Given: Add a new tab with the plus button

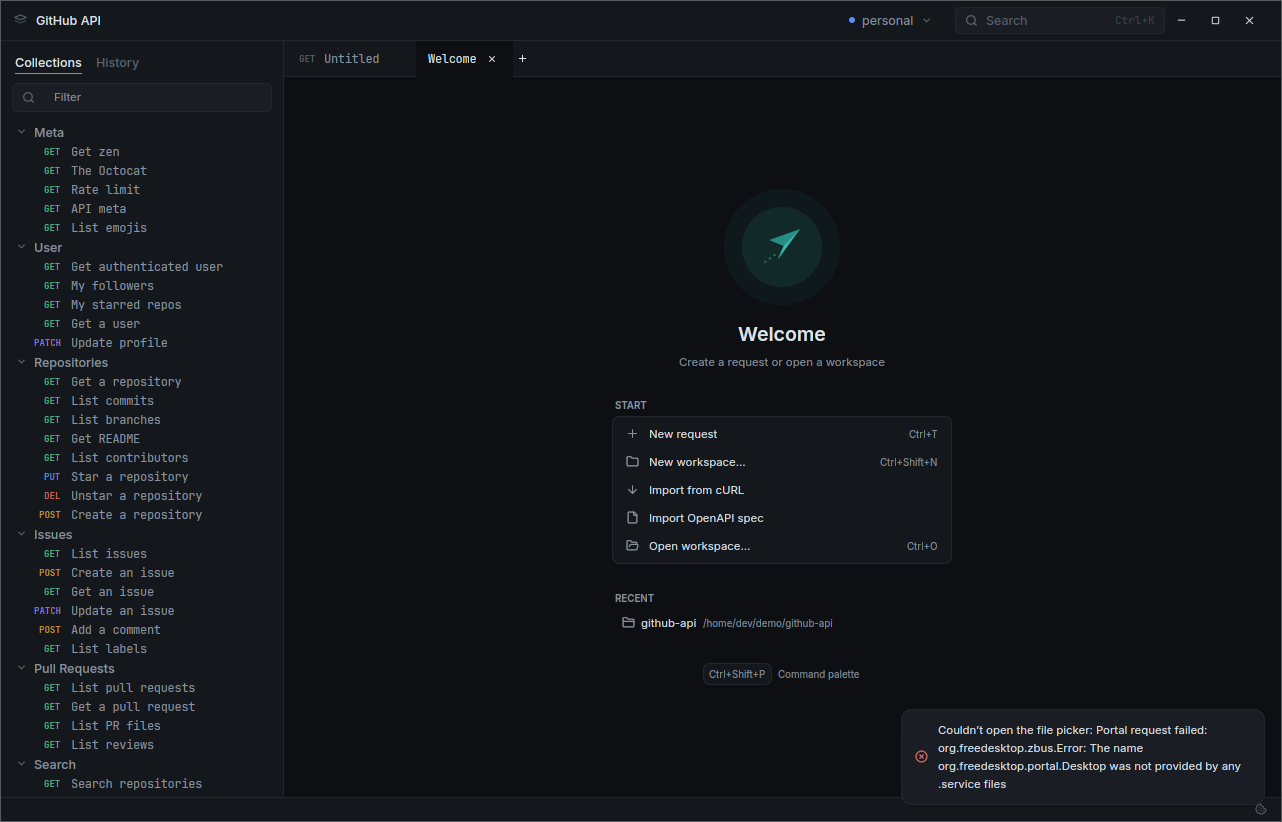Looking at the screenshot, I should pyautogui.click(x=522, y=59).
